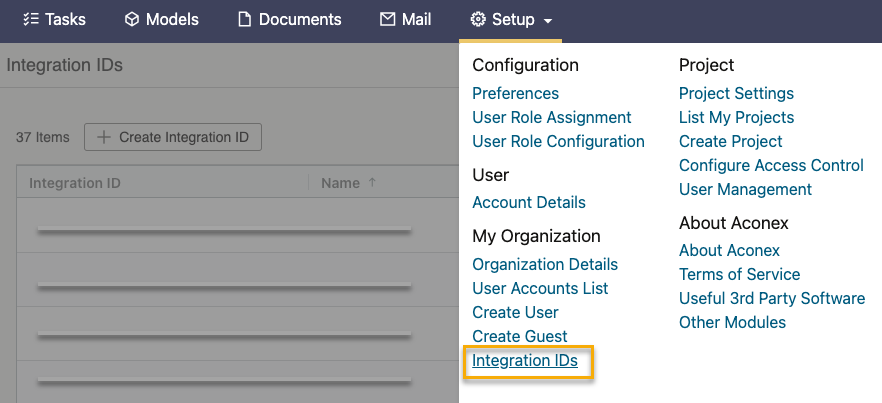Viewport: 882px width, 403px height.
Task: Open the Mail menu
Action: 406,20
